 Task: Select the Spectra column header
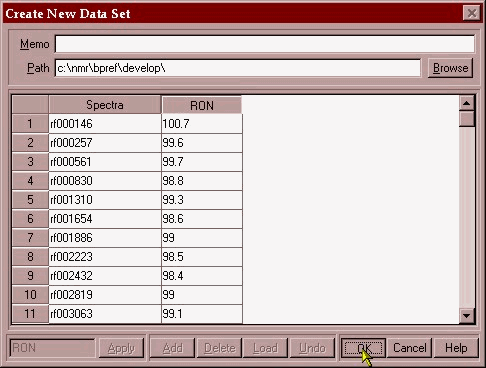[105, 105]
